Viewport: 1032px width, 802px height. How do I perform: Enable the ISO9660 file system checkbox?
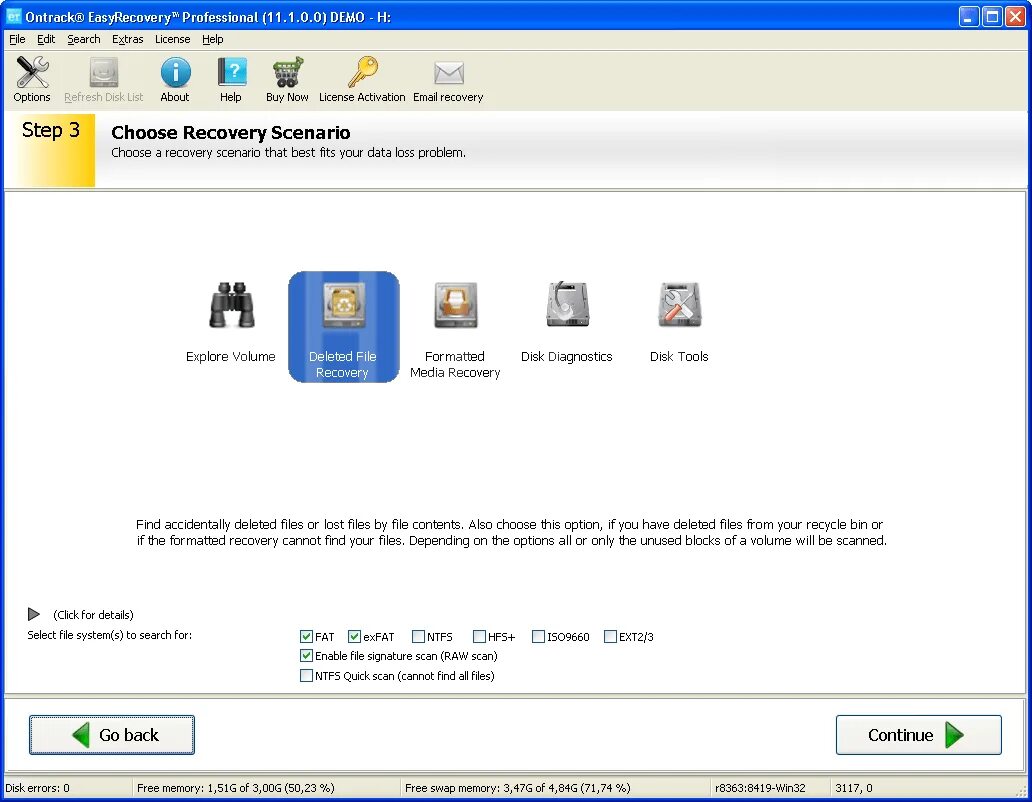538,636
